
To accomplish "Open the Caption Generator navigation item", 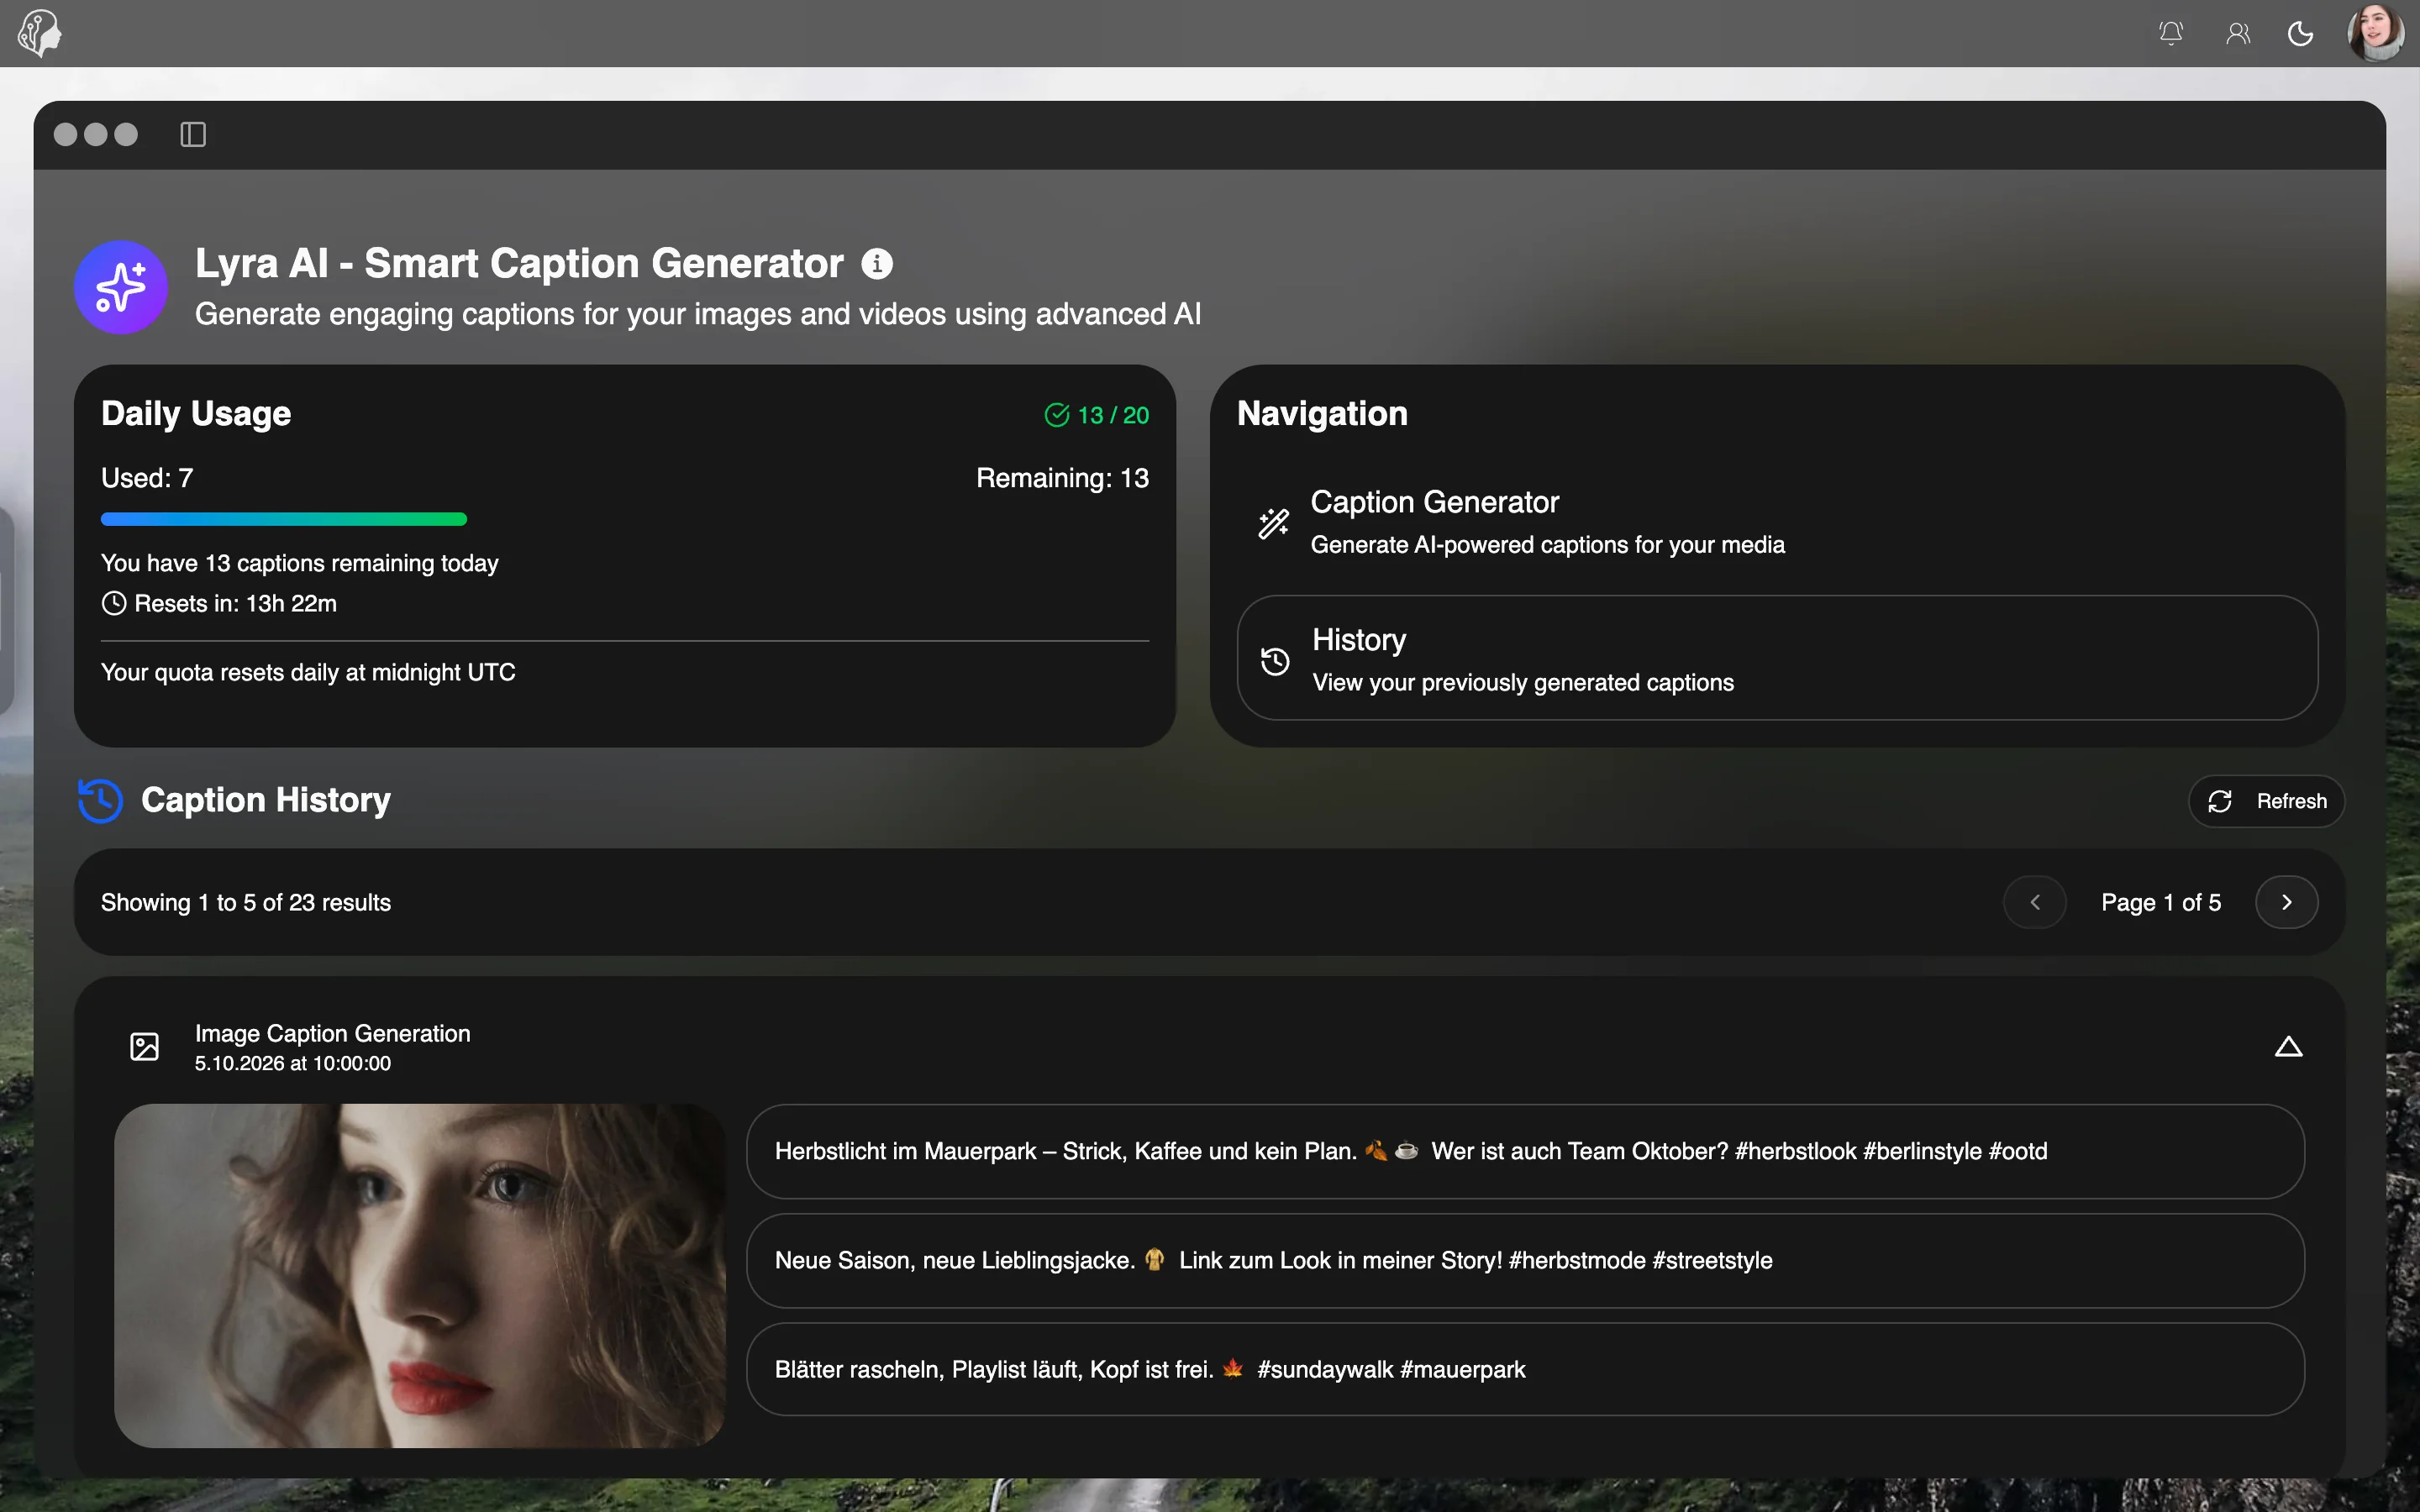I will pos(1776,522).
